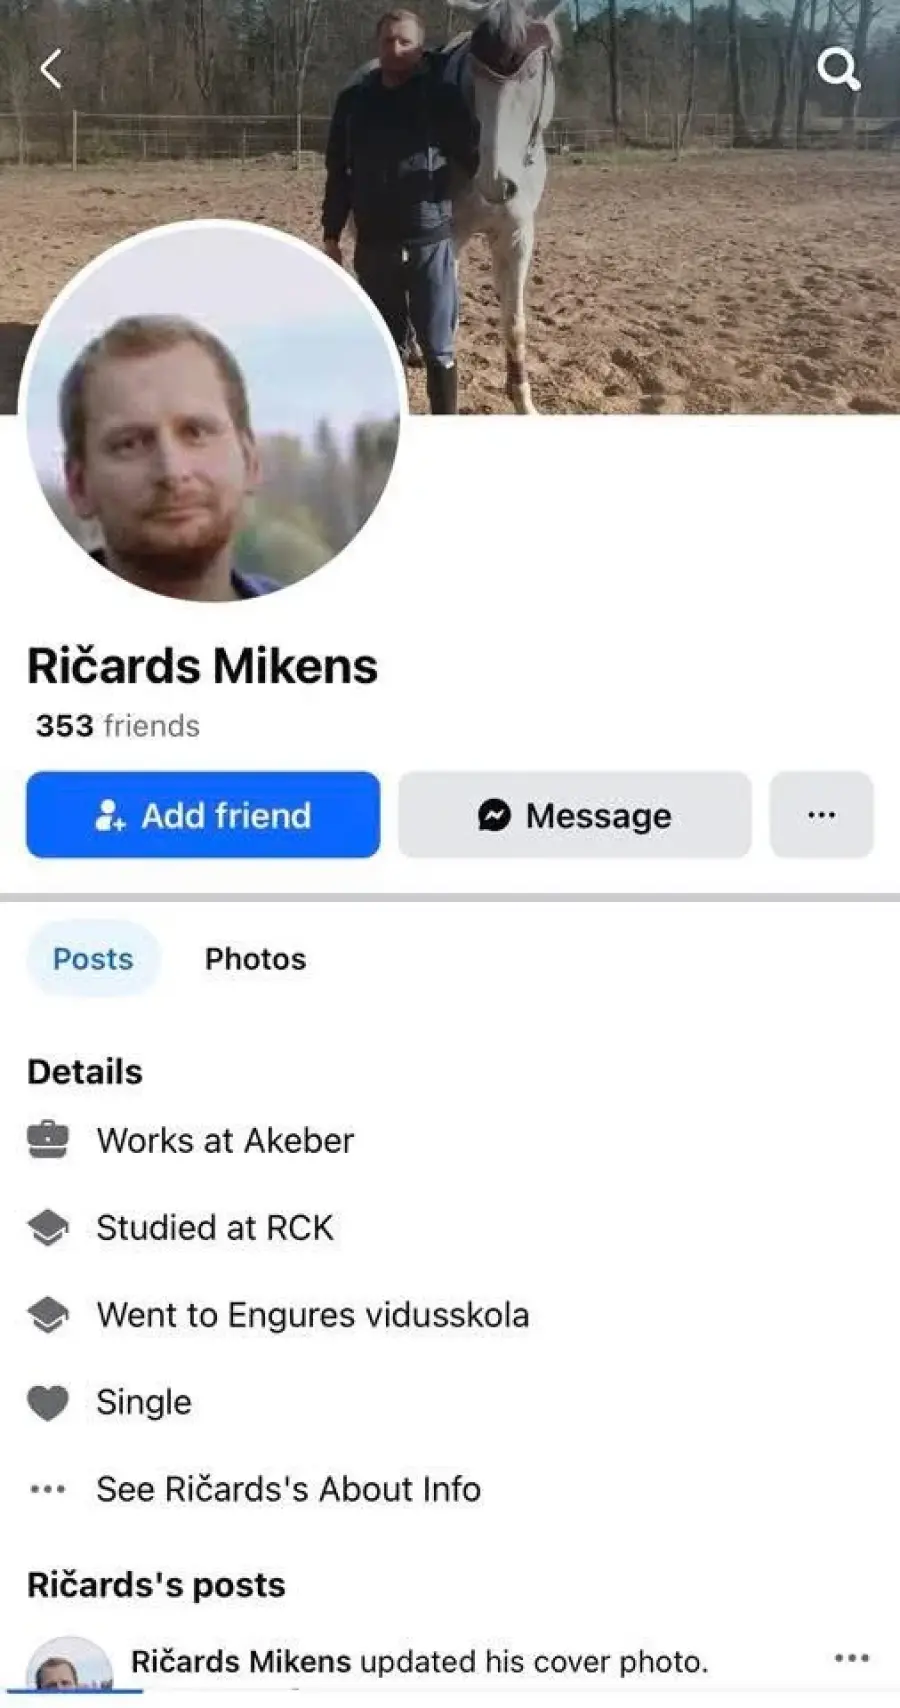Click the Add friend button

pos(203,814)
